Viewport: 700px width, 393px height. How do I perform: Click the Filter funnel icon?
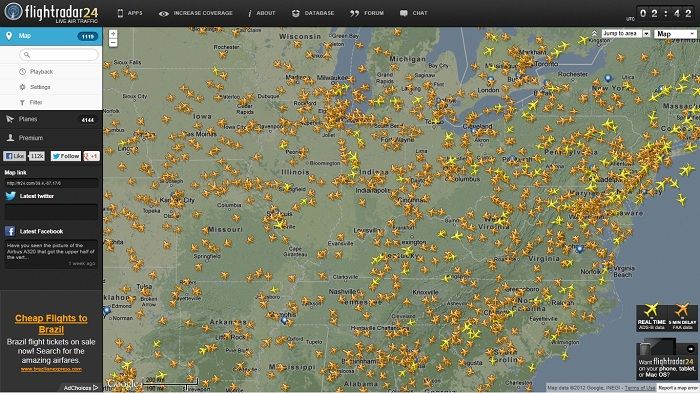click(22, 103)
